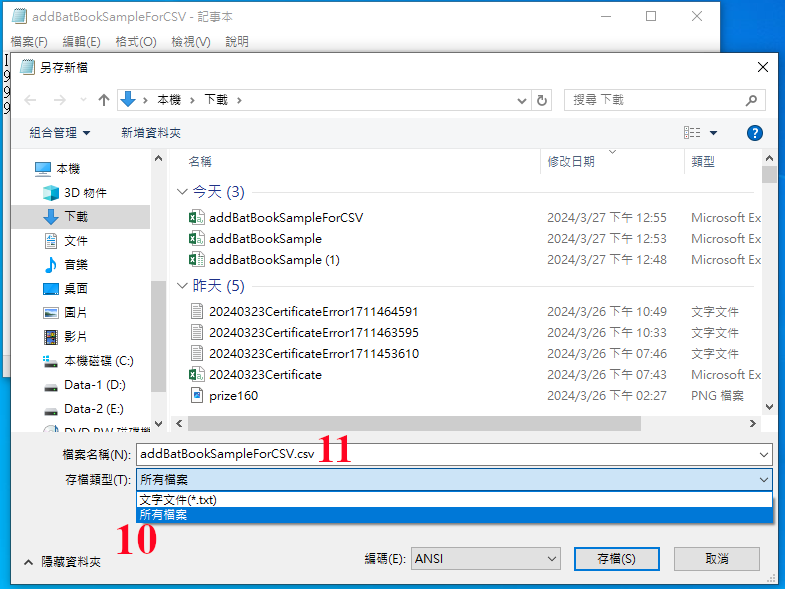Open 存檔類型 combo box
785x589 pixels.
(454, 480)
